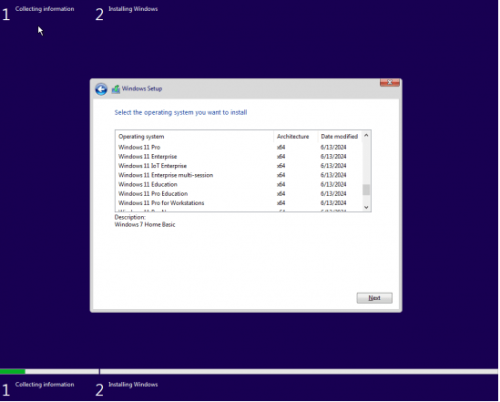
Task: Click the scroll up arrow of OS list
Action: coord(366,135)
